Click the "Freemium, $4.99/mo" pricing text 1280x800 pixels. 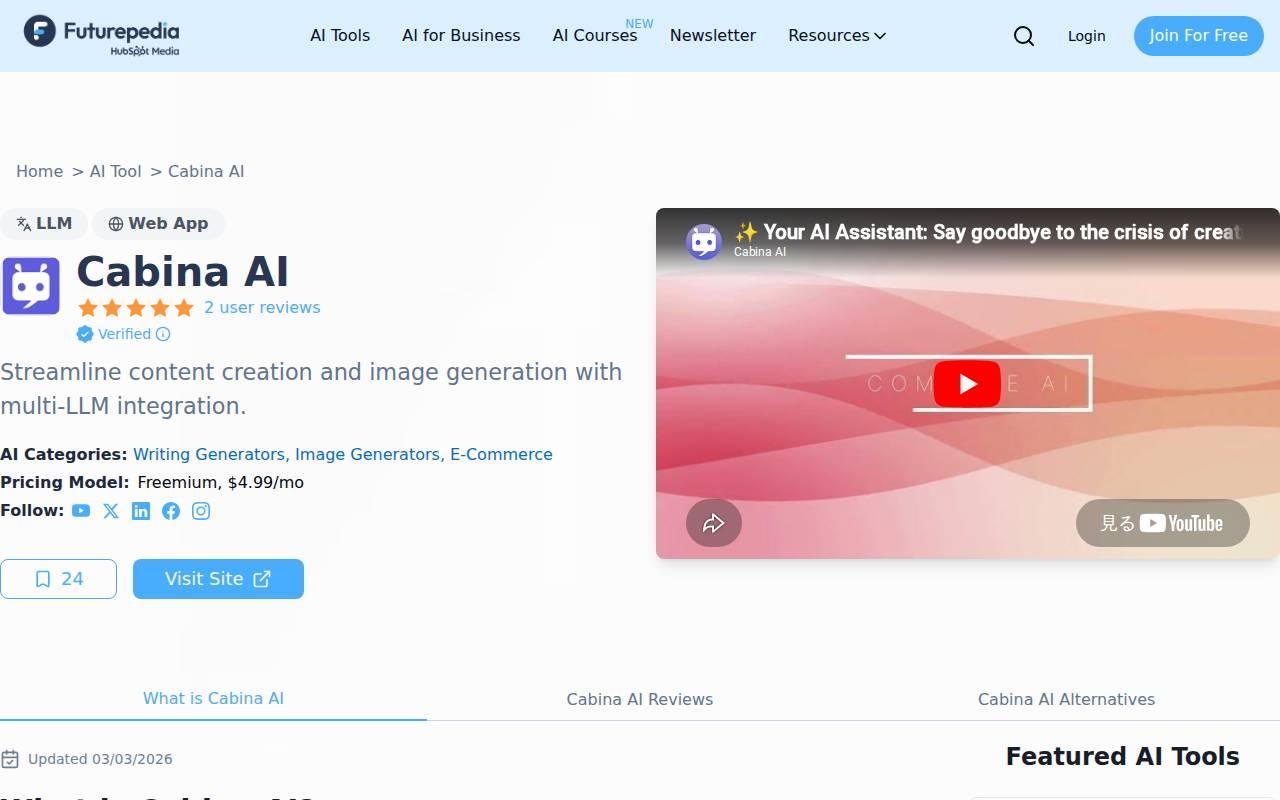[220, 482]
